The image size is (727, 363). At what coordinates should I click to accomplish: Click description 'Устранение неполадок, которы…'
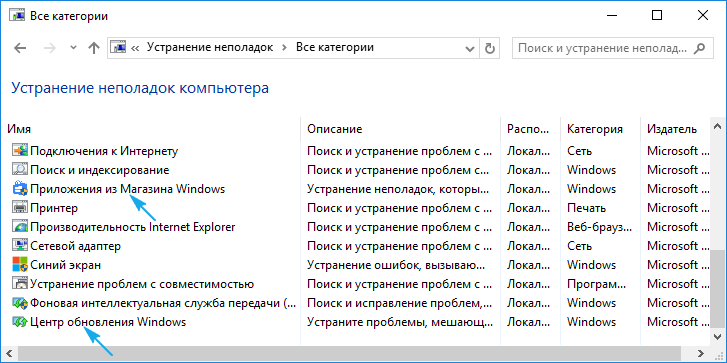tap(399, 189)
